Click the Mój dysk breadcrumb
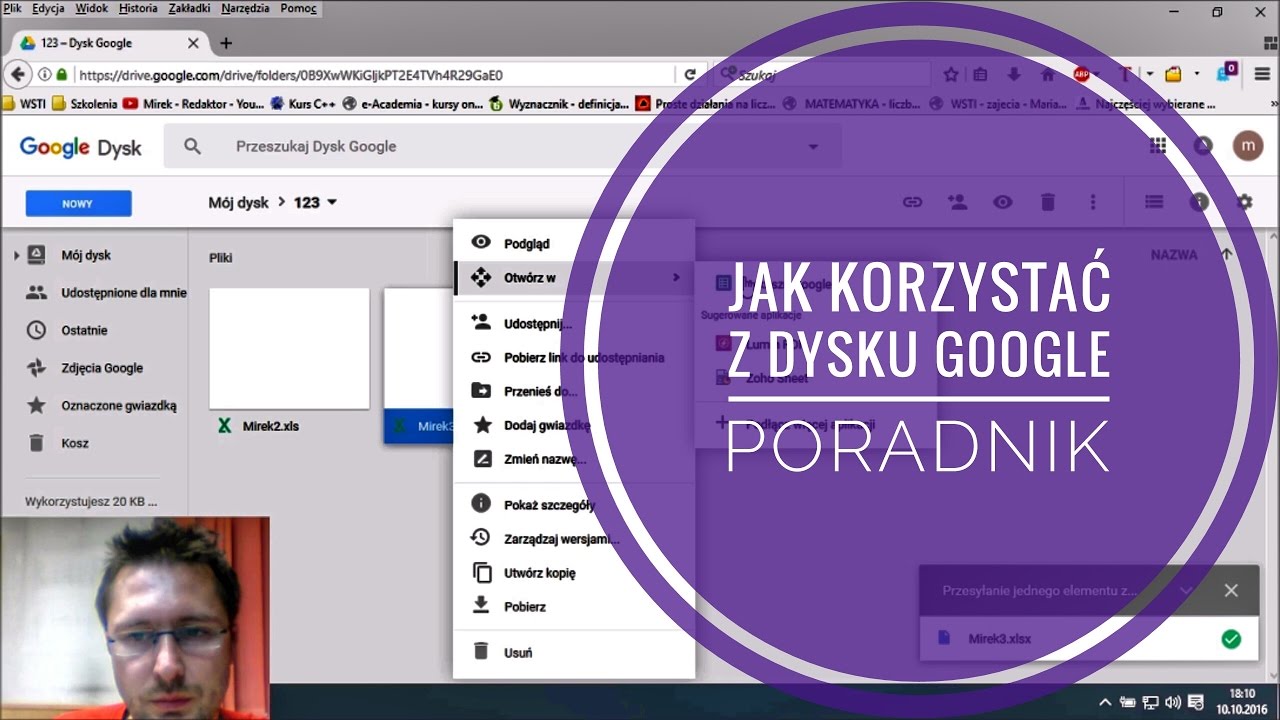1280x720 pixels. point(238,202)
